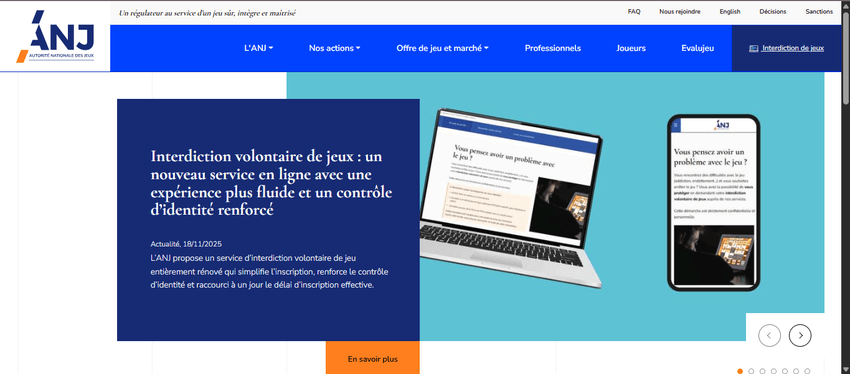The width and height of the screenshot is (850, 374).
Task: Select the first orange carousel dot
Action: pyautogui.click(x=740, y=371)
